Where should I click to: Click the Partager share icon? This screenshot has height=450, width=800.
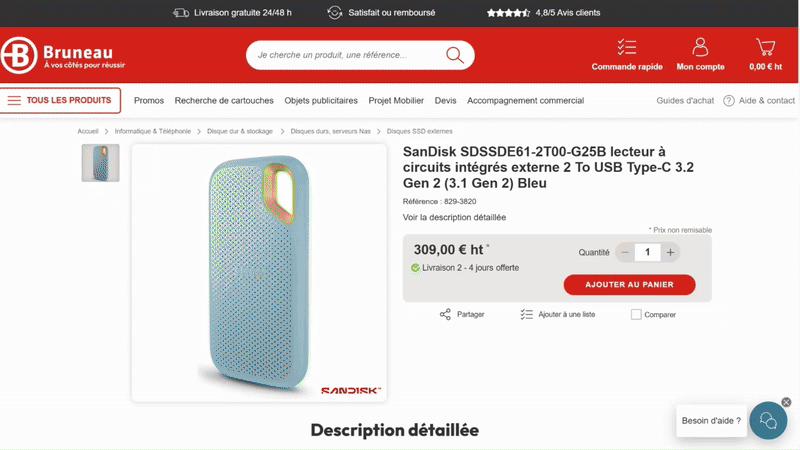point(446,314)
